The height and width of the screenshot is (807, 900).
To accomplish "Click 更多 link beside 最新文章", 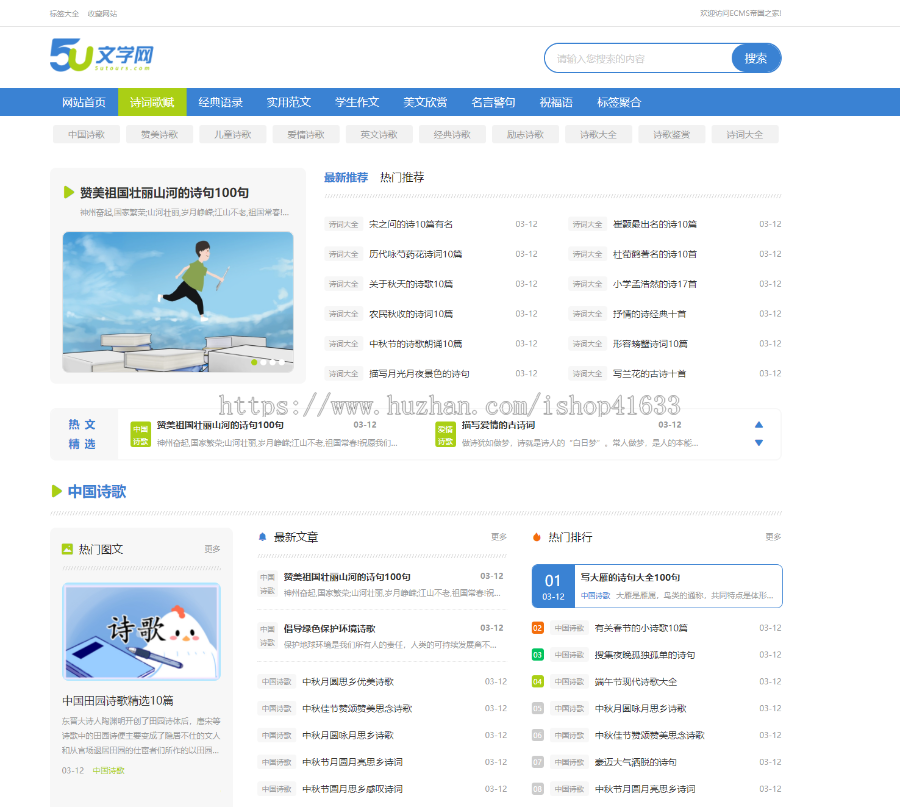I will point(499,537).
